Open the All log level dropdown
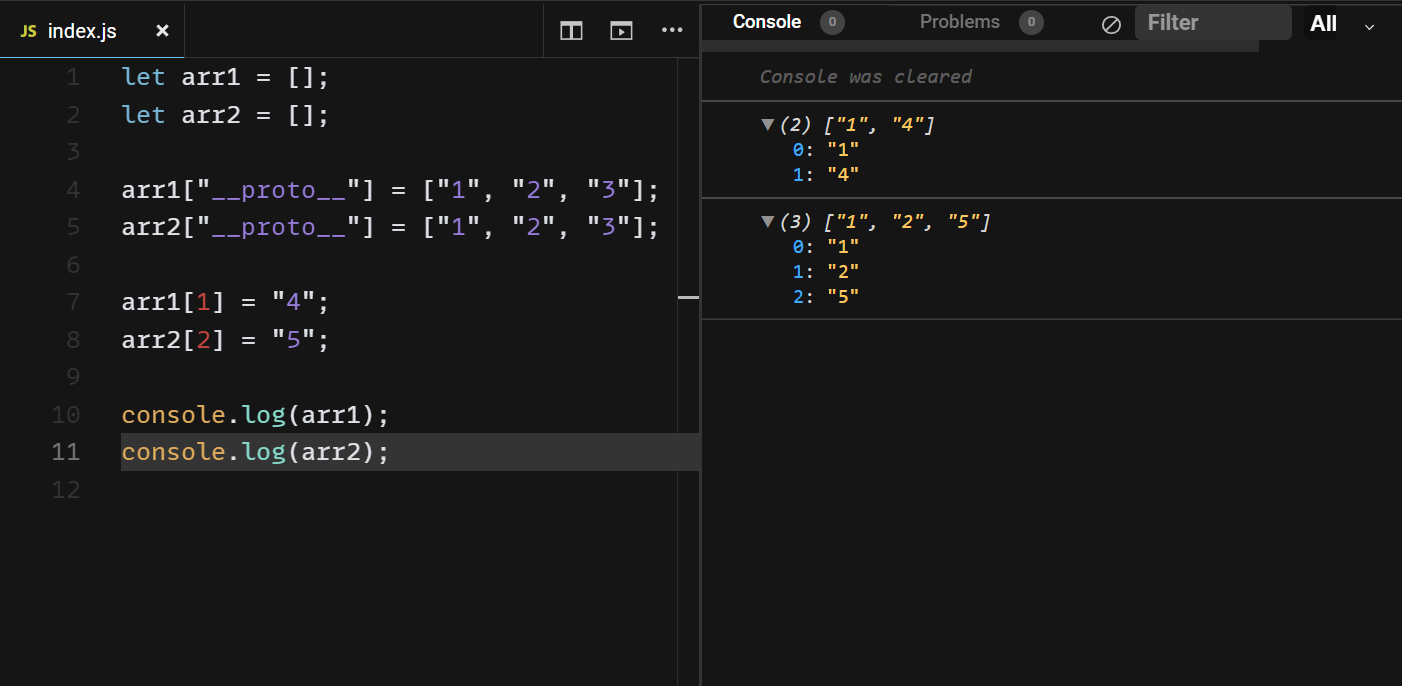This screenshot has height=686, width=1402. (1323, 23)
